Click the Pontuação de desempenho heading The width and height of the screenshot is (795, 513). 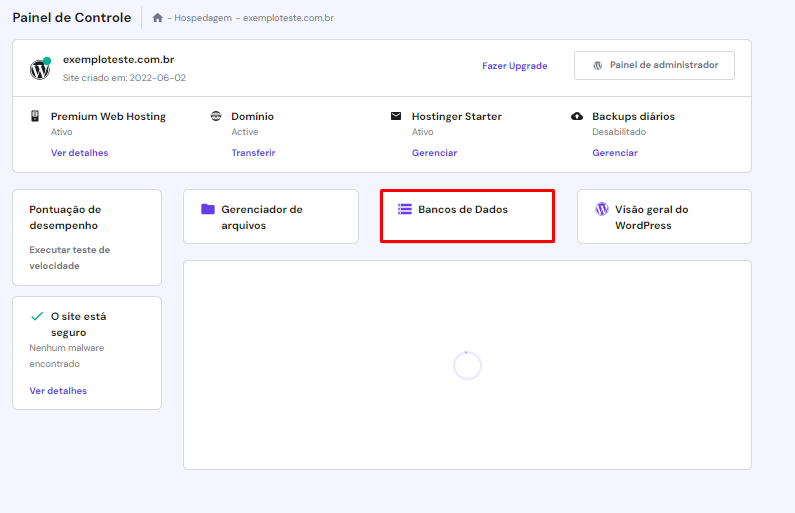pyautogui.click(x=65, y=217)
